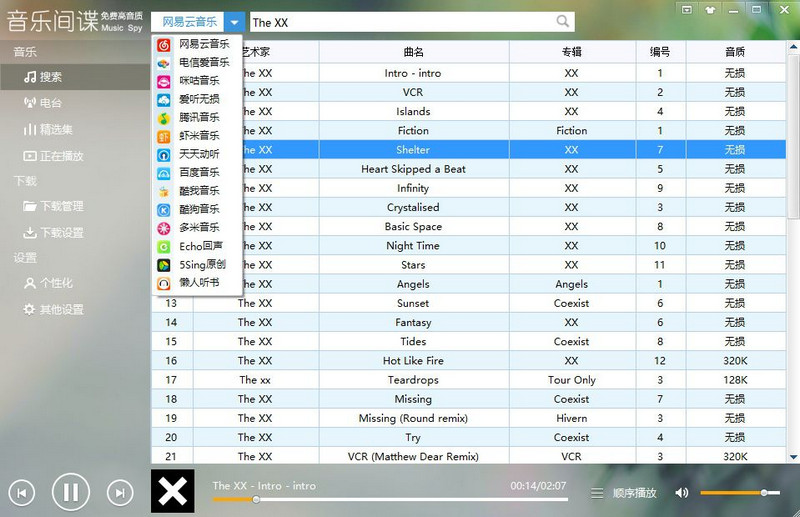The width and height of the screenshot is (800, 517).
Task: Click the search magnifier icon
Action: pyautogui.click(x=562, y=21)
